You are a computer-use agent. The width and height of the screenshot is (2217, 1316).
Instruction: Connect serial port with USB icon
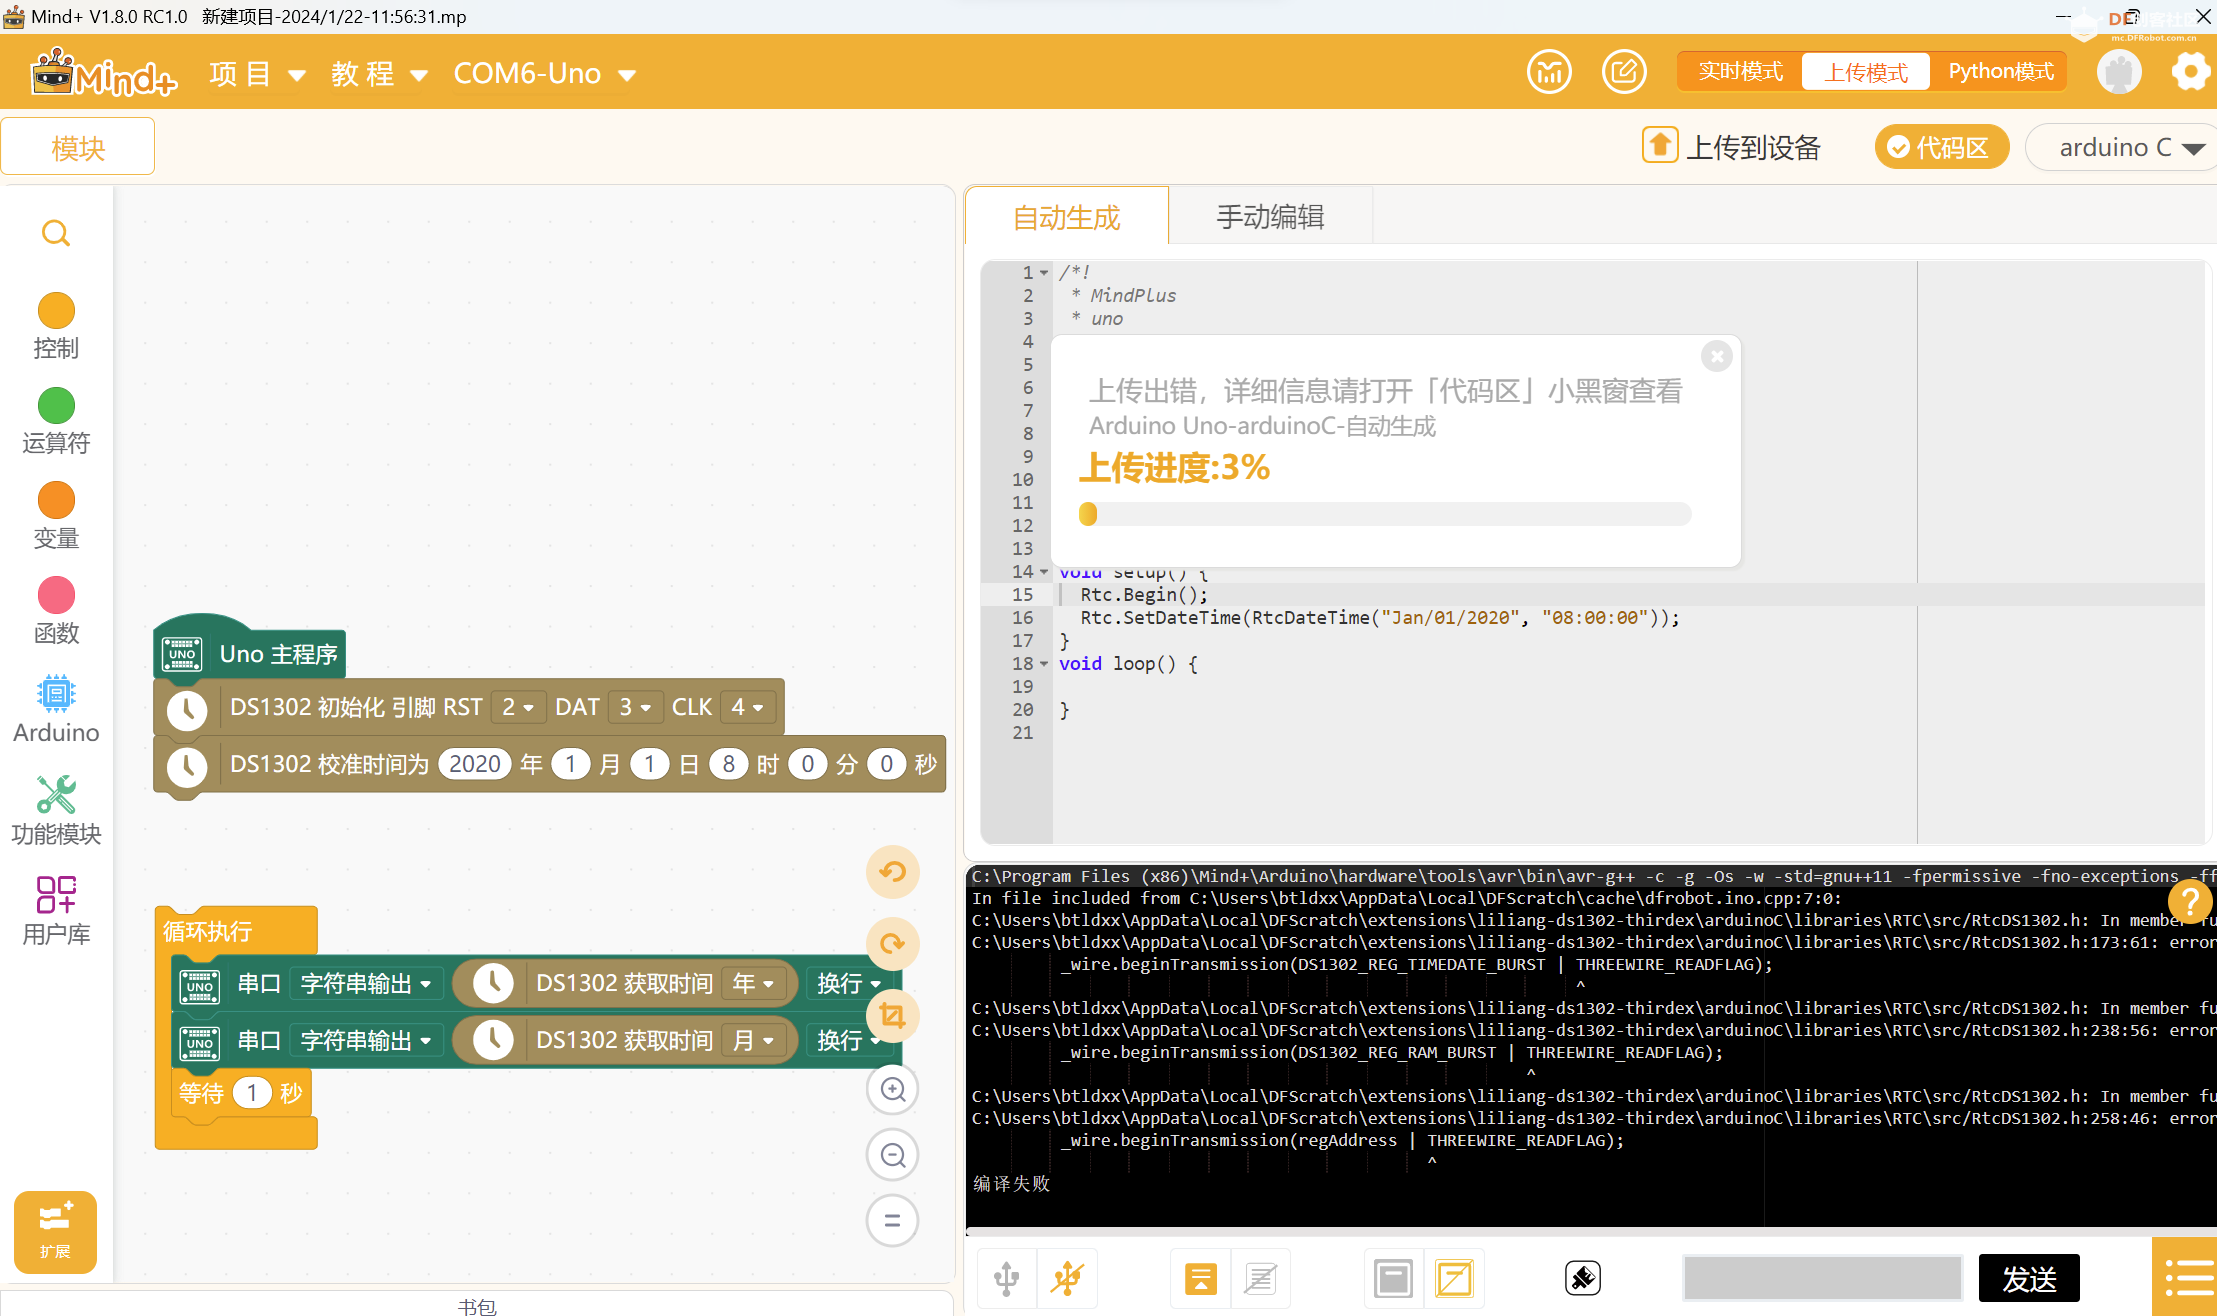point(1007,1278)
